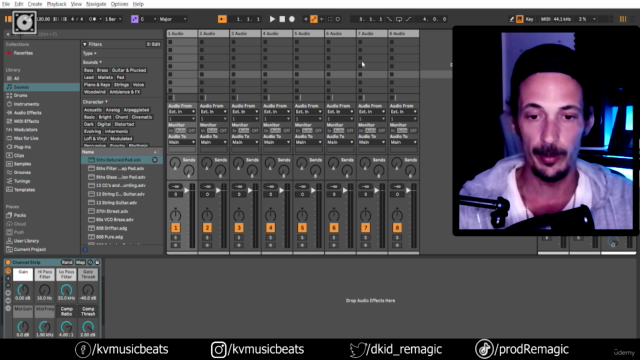Click the Channel Strip hot-swap icon
Viewport: 640px width, 360px height.
[90, 262]
